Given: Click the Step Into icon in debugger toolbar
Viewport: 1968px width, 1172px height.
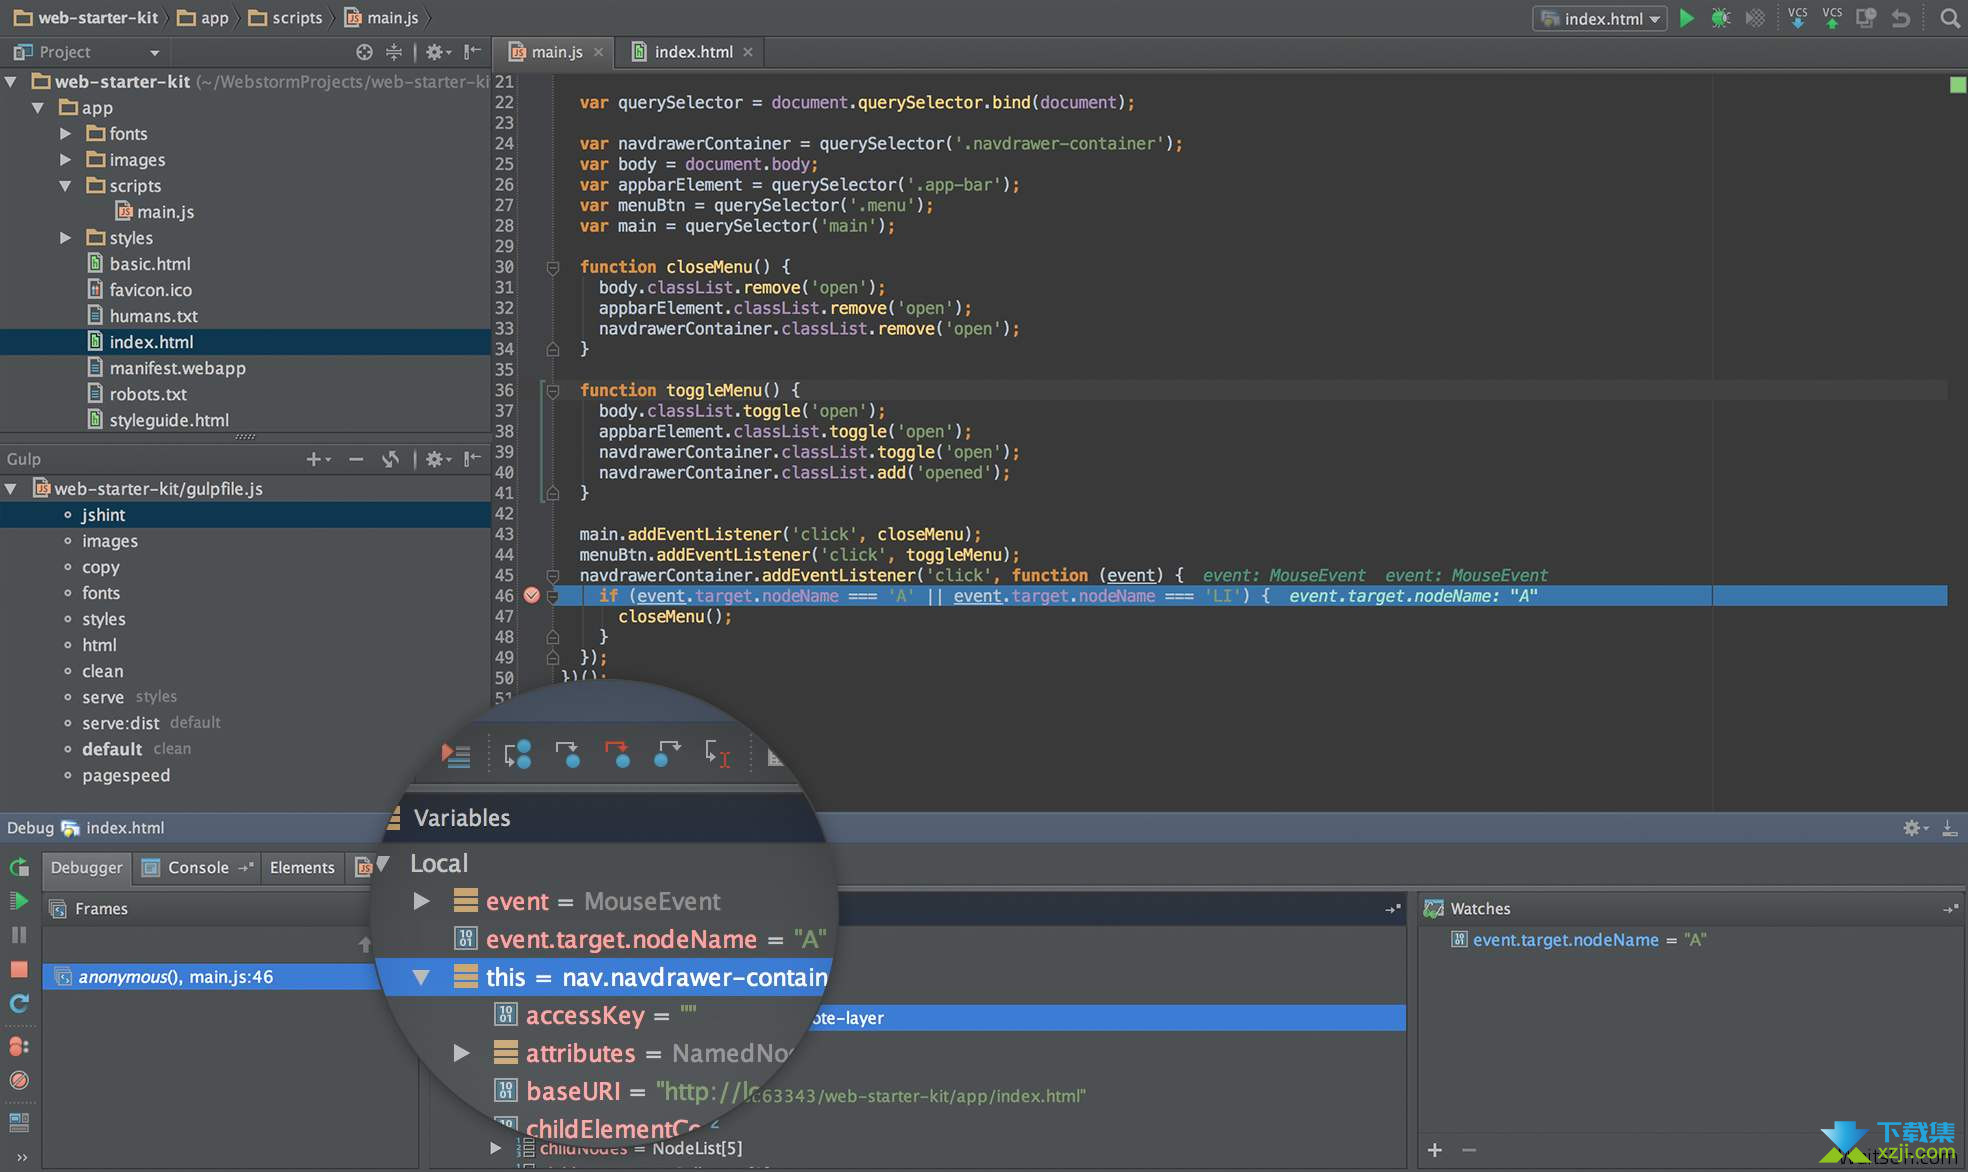Looking at the screenshot, I should click(568, 755).
